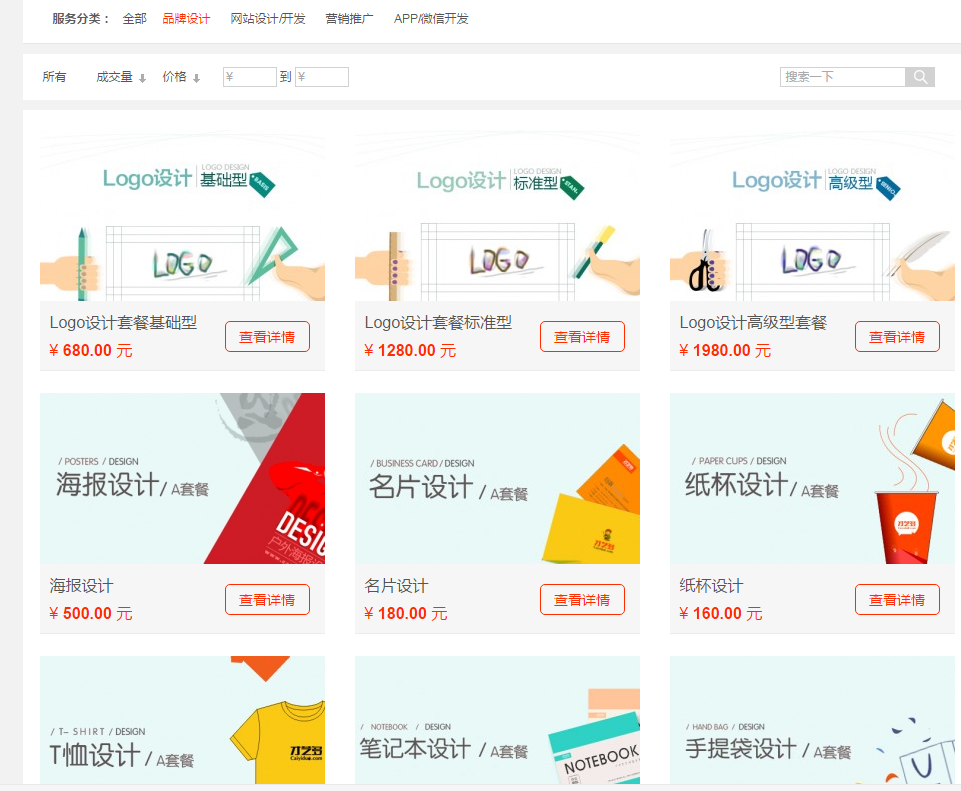
Task: Click price ¥ 180.00 元
Action: coord(406,613)
